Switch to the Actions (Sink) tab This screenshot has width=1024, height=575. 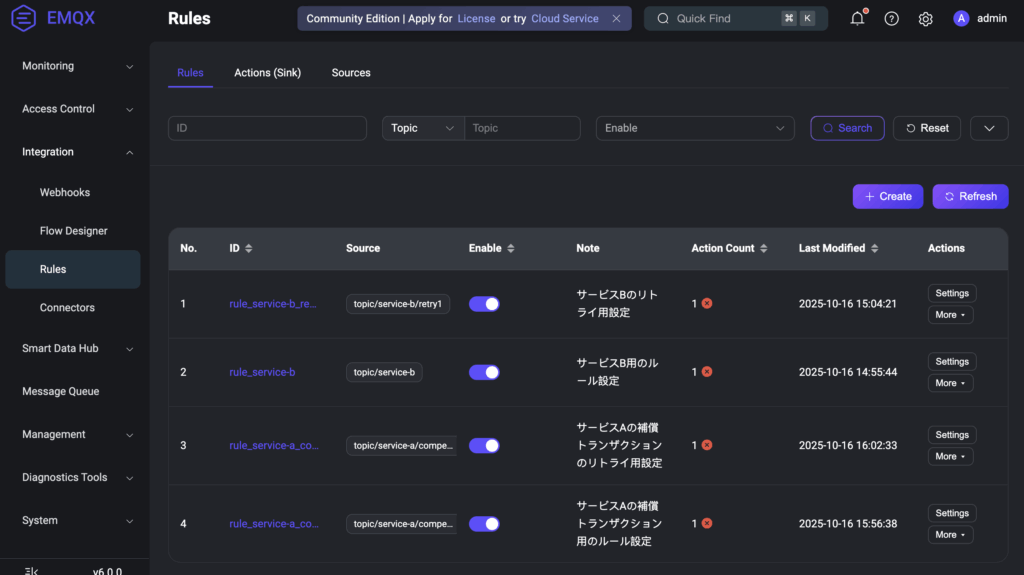[x=267, y=73]
